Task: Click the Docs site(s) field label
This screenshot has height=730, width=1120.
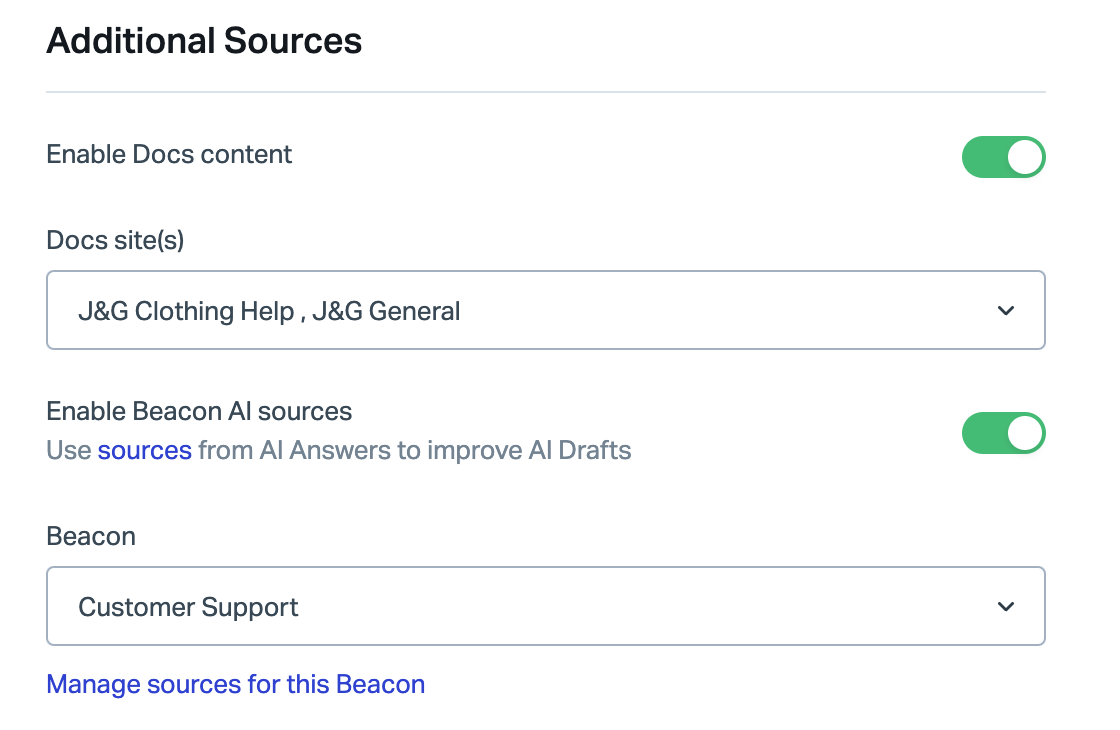Action: (x=115, y=240)
